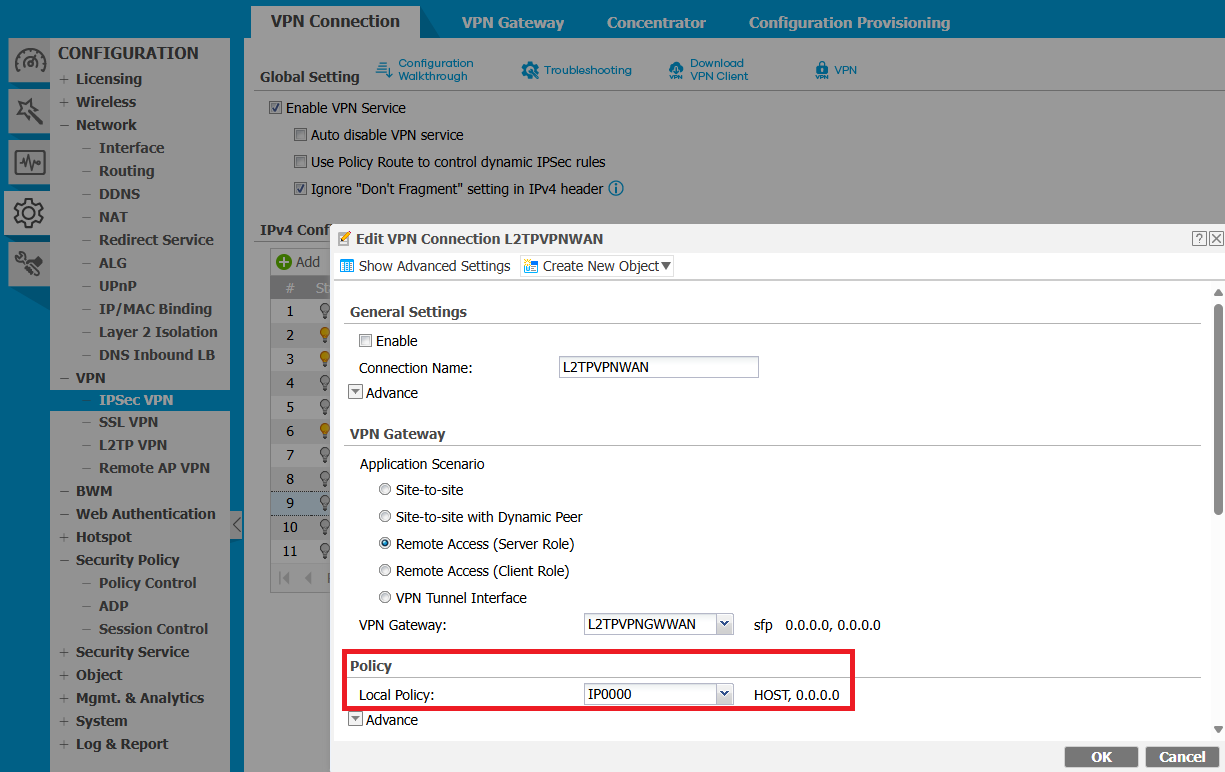This screenshot has height=772, width=1225.
Task: Select Site-to-site radio button
Action: pyautogui.click(x=385, y=490)
